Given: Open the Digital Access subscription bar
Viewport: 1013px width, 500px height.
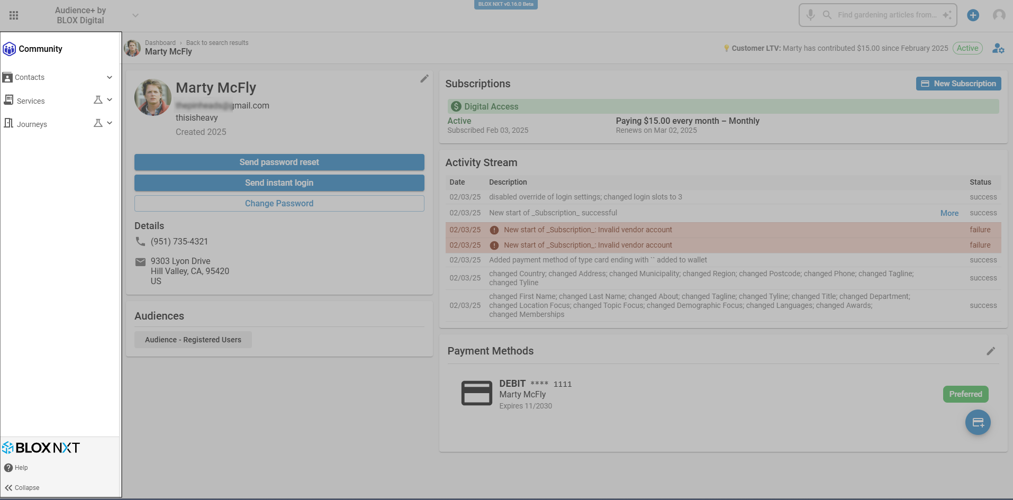Looking at the screenshot, I should (x=723, y=107).
